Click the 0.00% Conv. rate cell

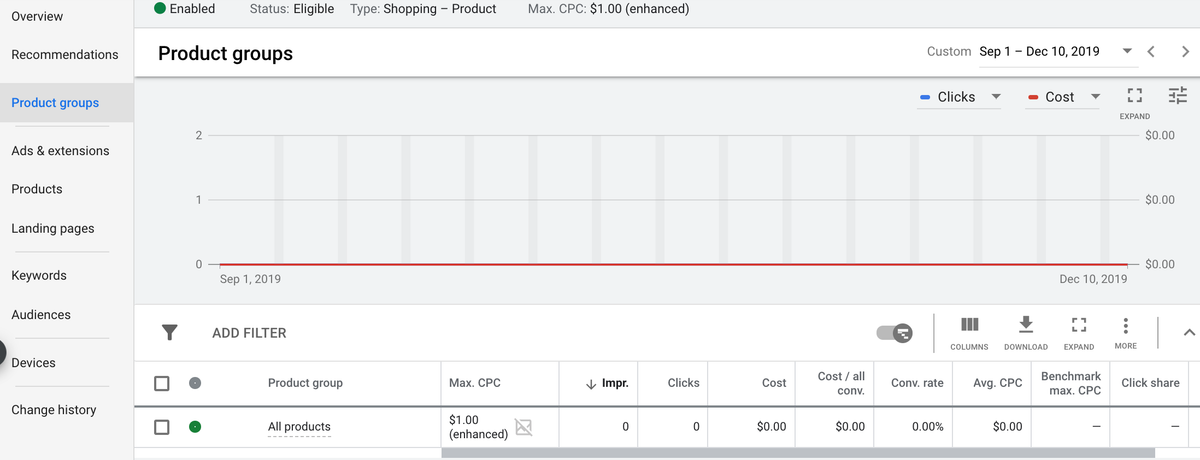click(927, 427)
